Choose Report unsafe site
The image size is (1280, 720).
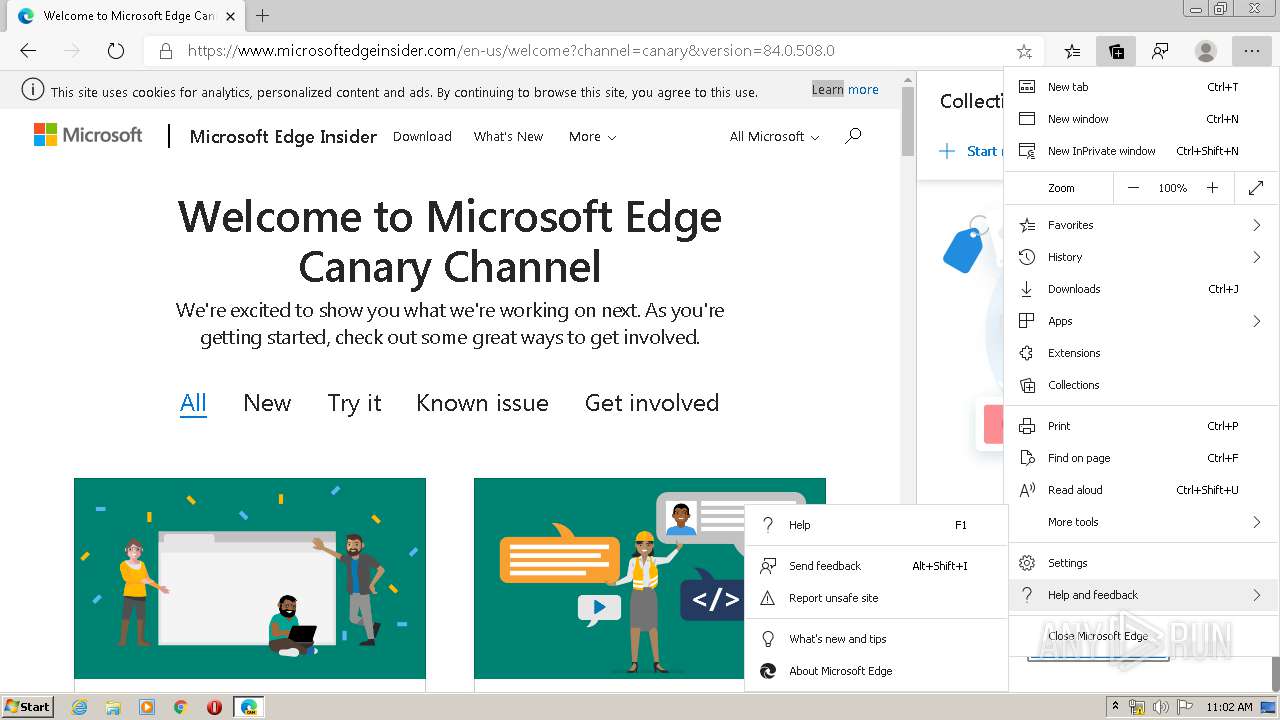[x=875, y=598]
